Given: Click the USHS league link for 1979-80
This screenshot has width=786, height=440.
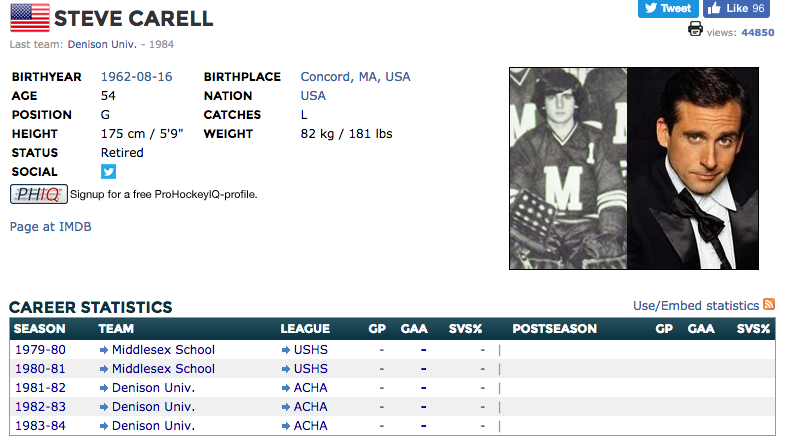Looking at the screenshot, I should tap(311, 350).
